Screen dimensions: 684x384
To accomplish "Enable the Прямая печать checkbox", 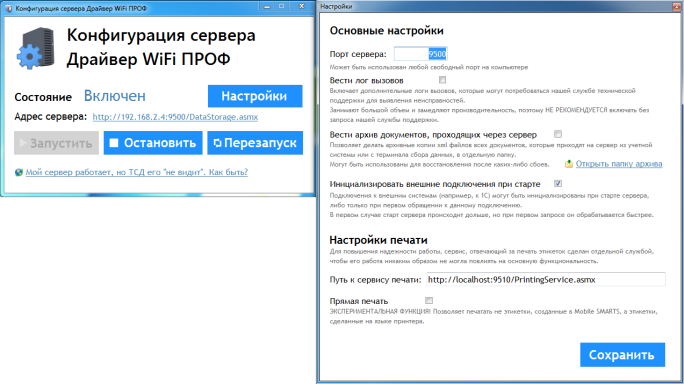I will [429, 301].
